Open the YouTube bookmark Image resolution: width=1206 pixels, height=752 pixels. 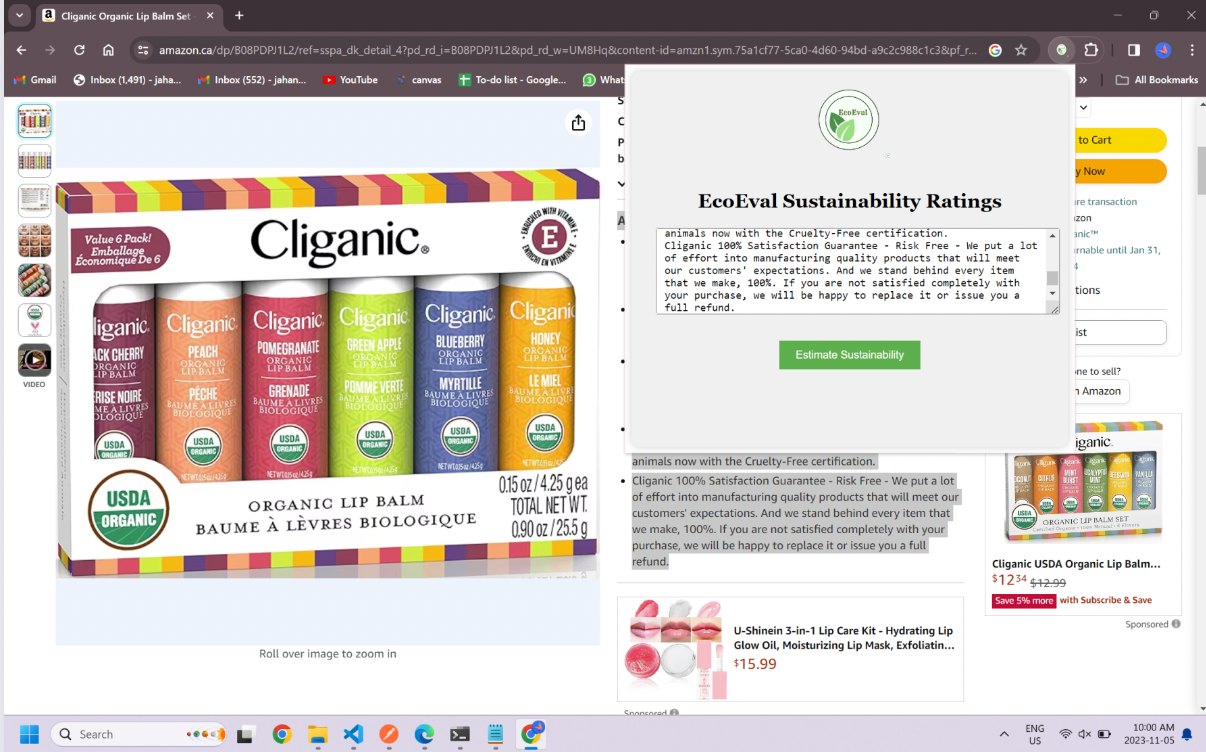(350, 80)
